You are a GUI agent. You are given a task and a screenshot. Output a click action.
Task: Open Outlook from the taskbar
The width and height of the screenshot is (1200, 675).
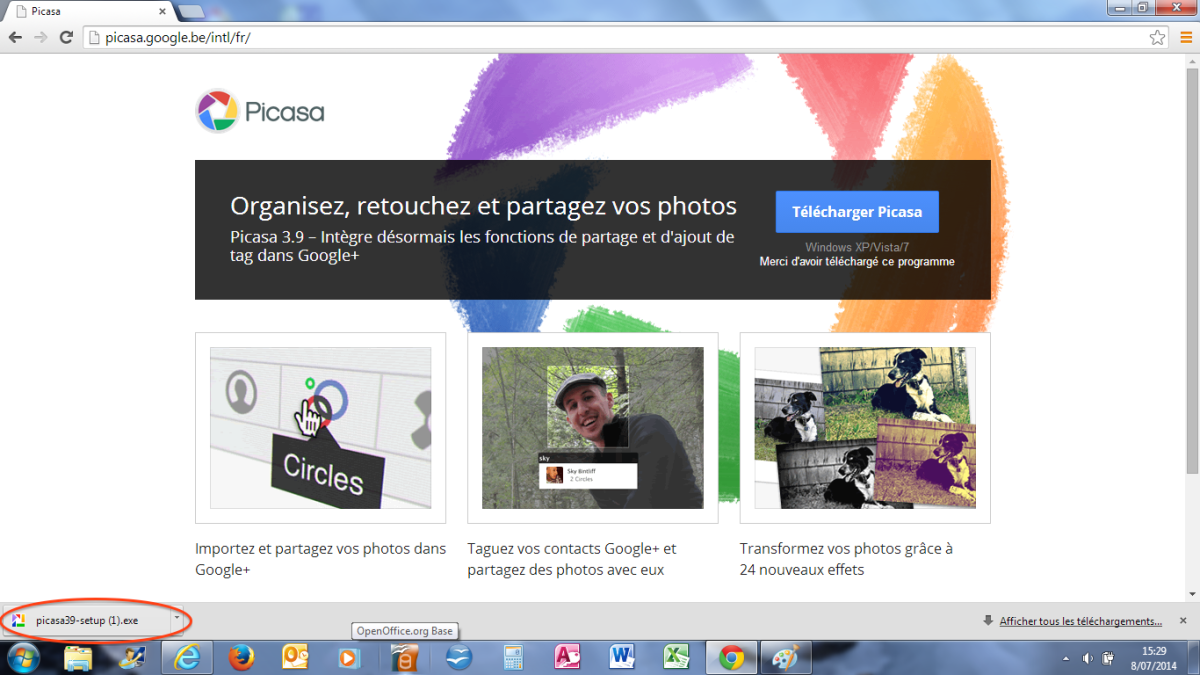[295, 657]
